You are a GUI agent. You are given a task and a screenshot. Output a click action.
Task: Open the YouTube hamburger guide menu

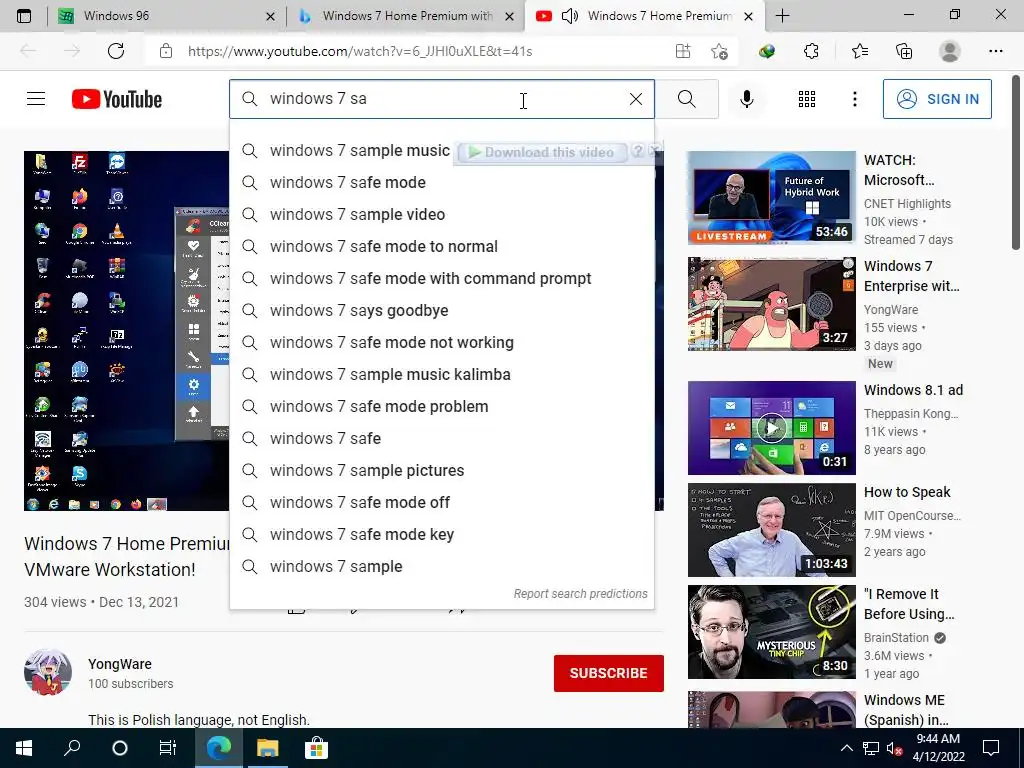point(36,99)
